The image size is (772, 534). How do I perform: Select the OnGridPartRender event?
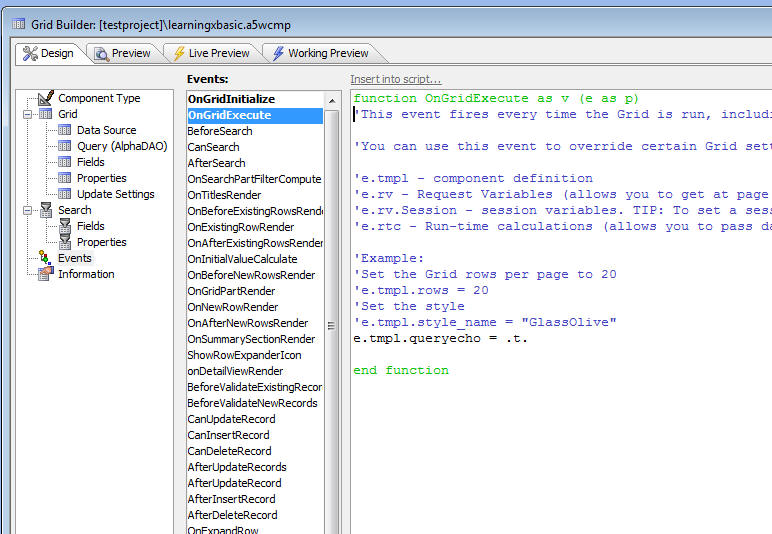(255, 291)
